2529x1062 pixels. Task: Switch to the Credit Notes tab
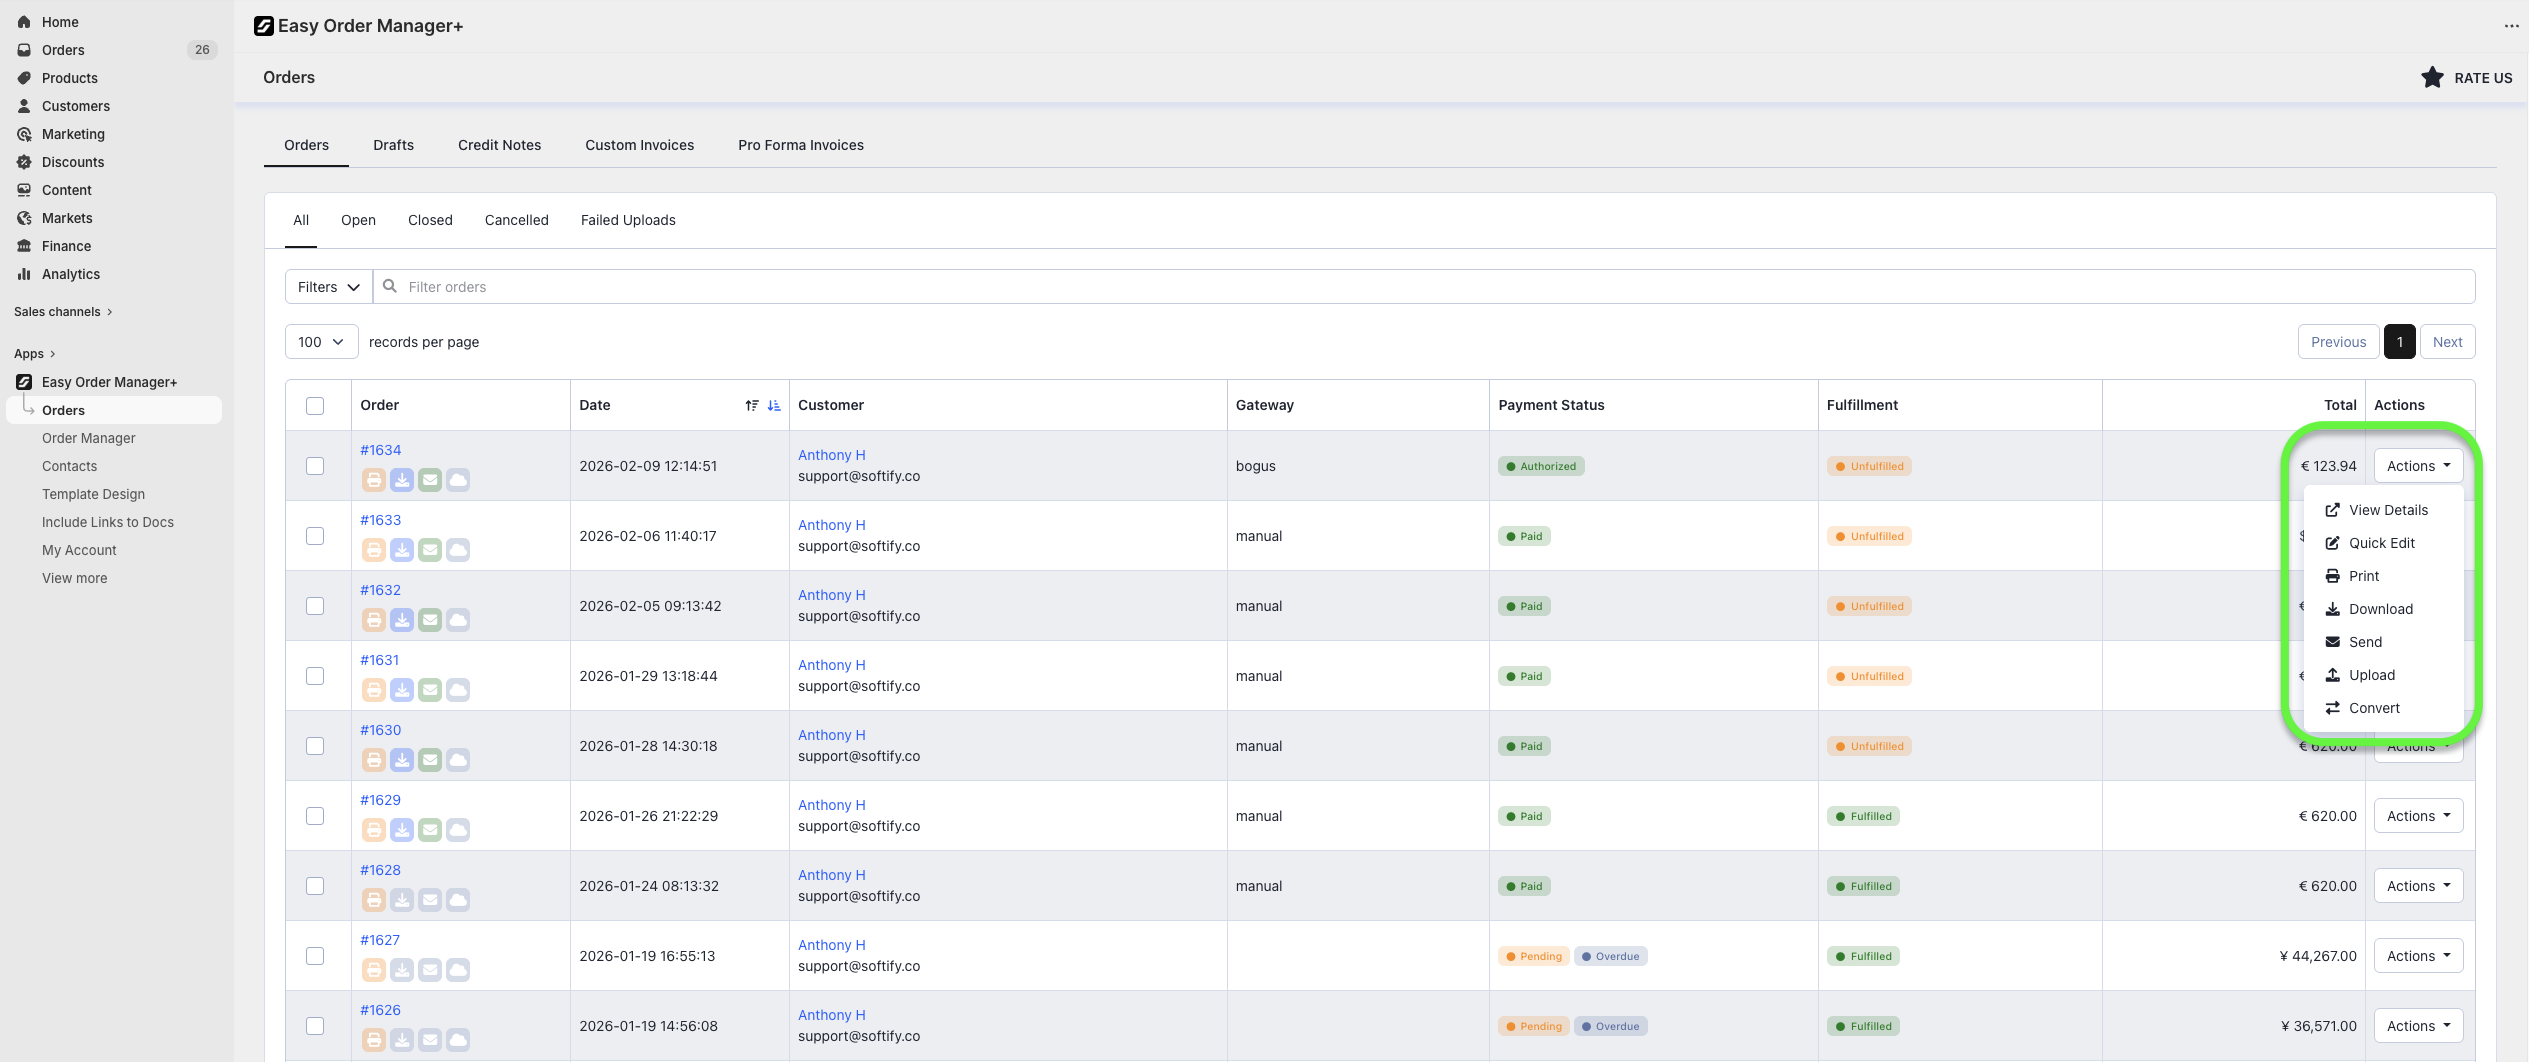click(499, 145)
